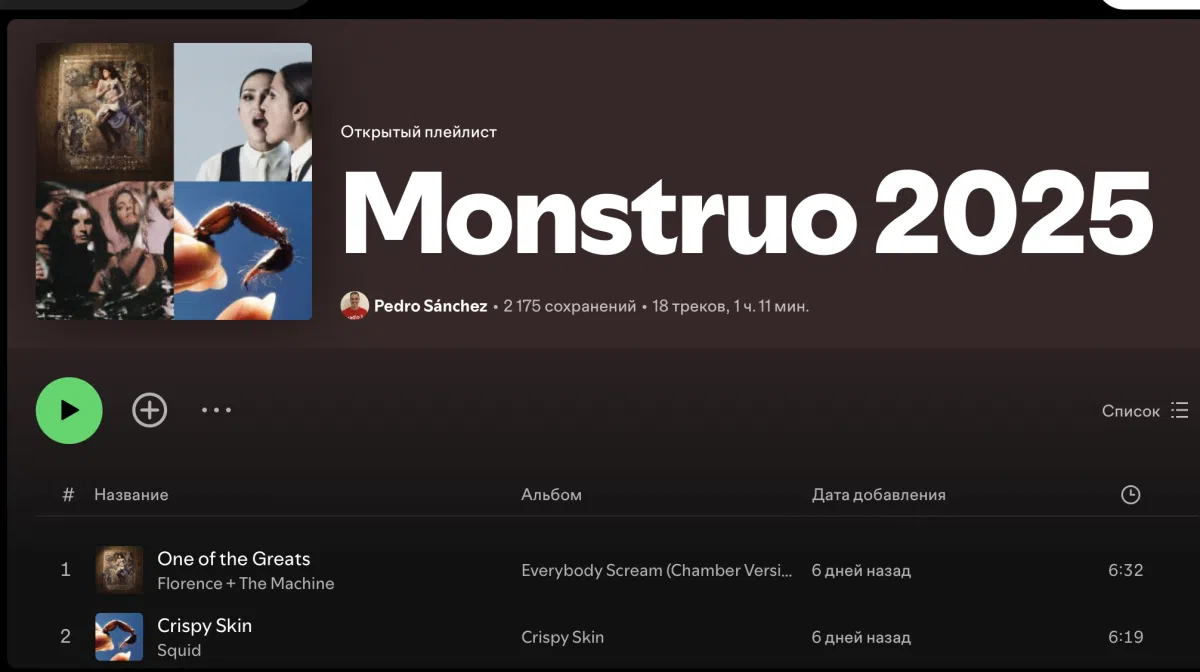Click the 6:32 duration value
Image resolution: width=1200 pixels, height=672 pixels.
point(1125,571)
